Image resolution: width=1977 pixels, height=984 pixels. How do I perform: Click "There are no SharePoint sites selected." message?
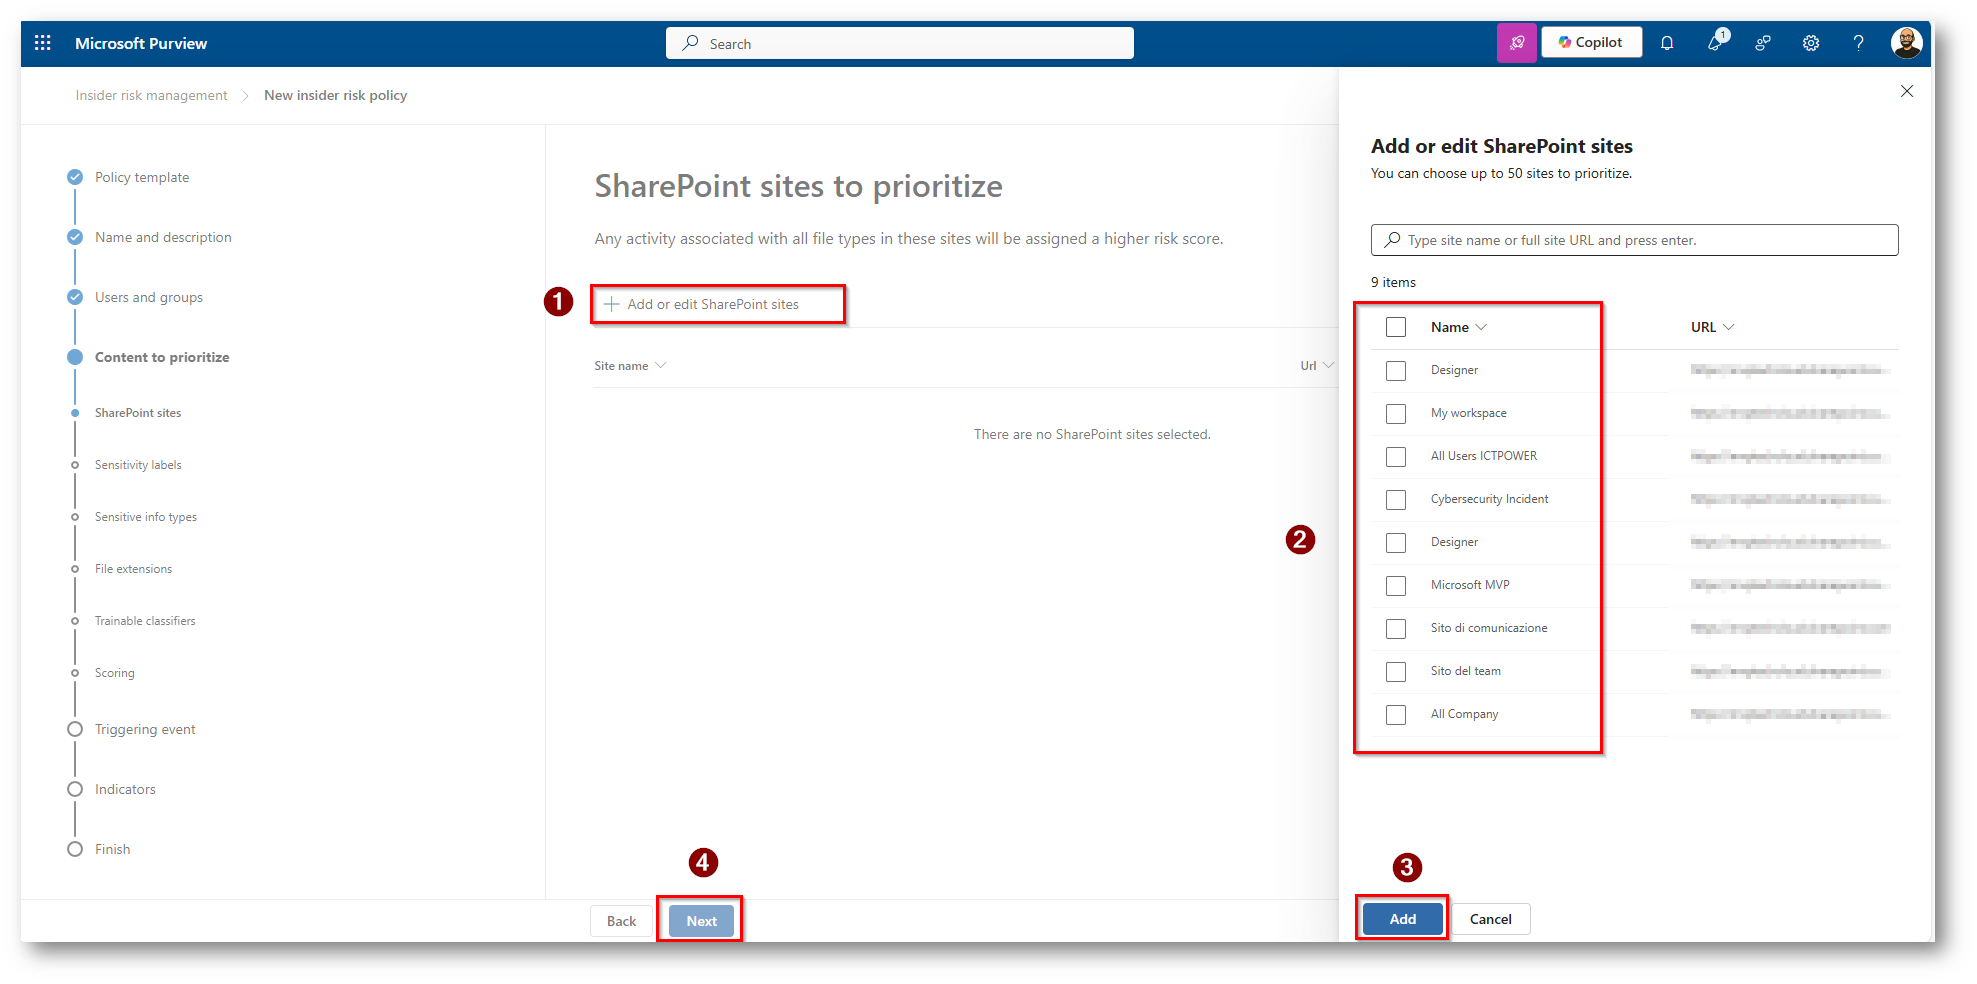(x=1092, y=434)
